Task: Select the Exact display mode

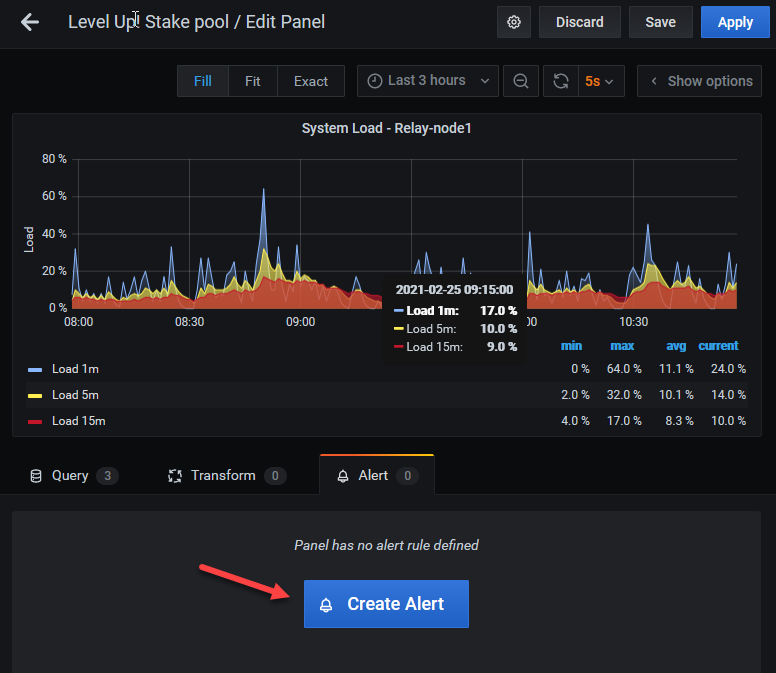Action: click(x=310, y=81)
